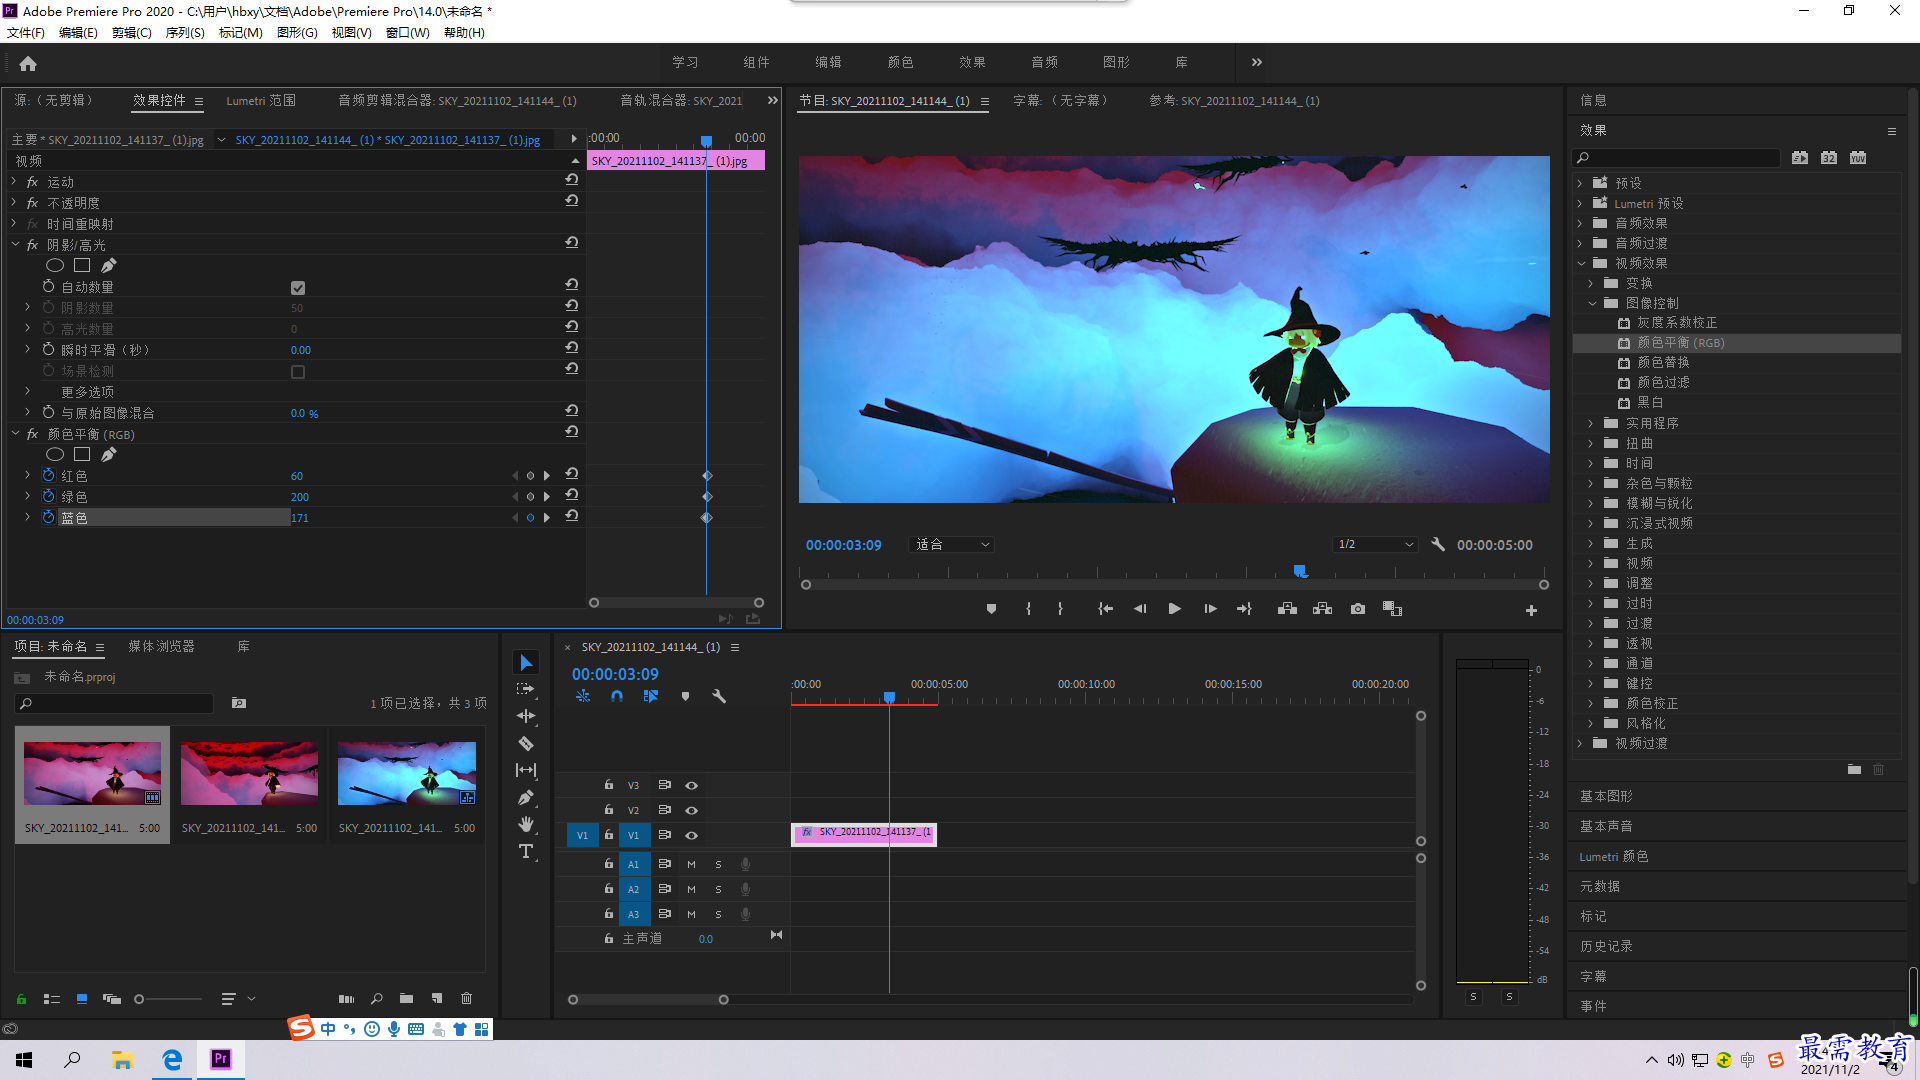Toggle V1 track output eye
This screenshot has width=1920, height=1080.
coord(691,836)
